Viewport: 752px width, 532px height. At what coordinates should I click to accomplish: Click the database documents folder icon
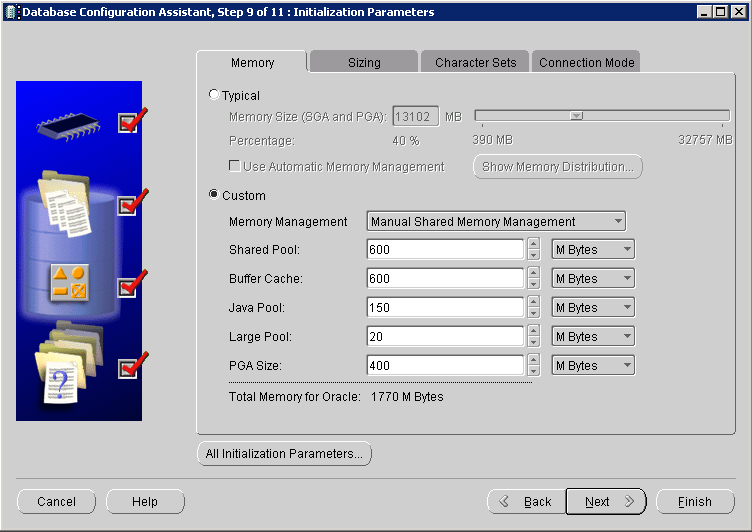65,203
